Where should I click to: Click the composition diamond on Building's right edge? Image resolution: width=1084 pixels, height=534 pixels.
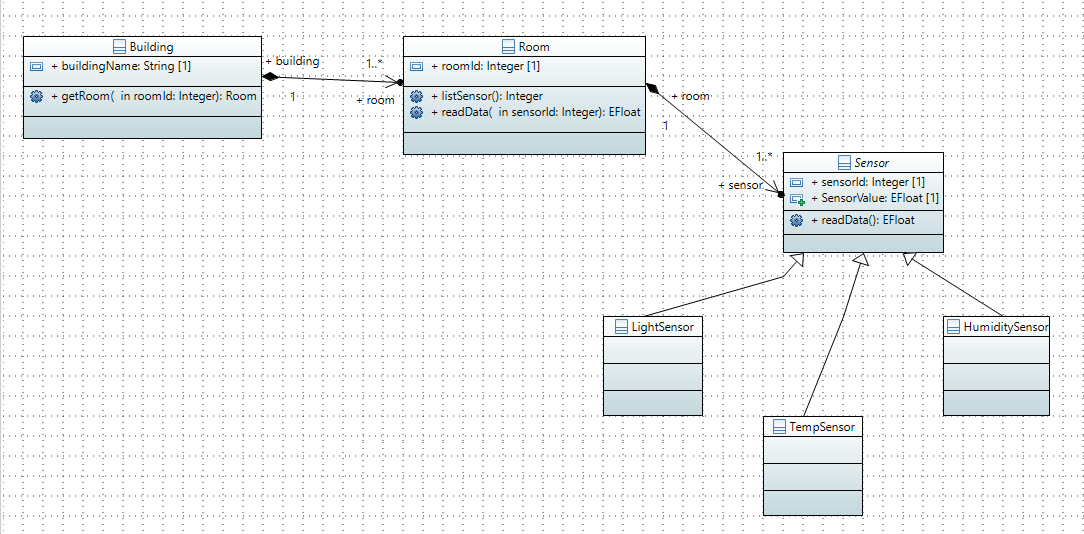point(269,76)
